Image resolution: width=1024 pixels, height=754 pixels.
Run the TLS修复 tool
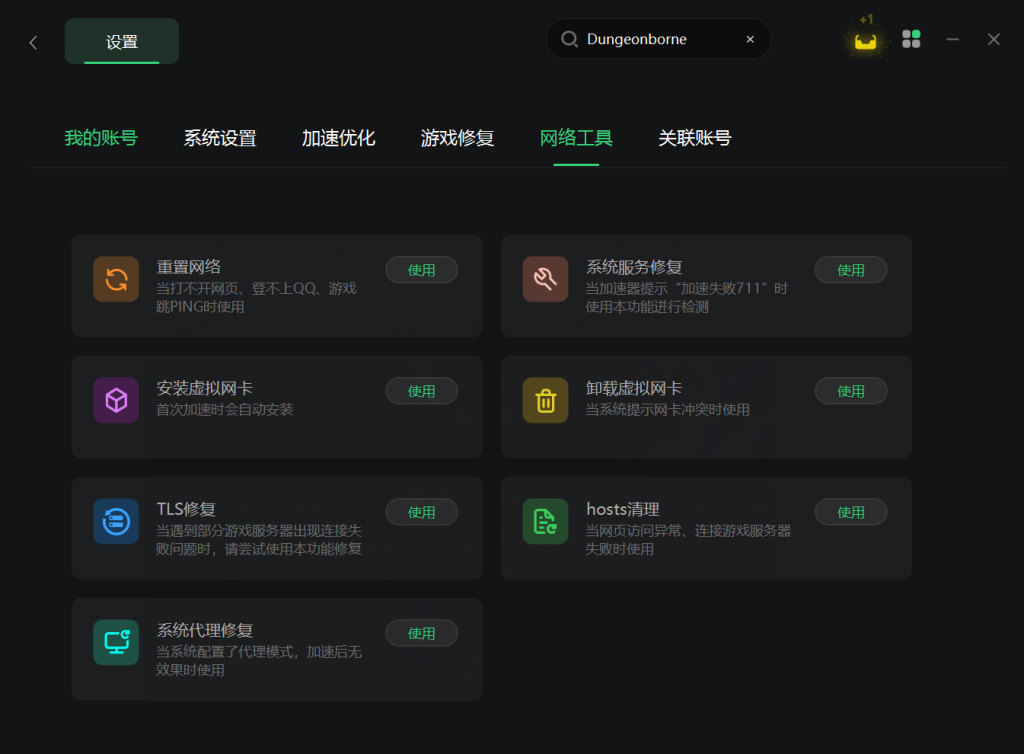[422, 512]
